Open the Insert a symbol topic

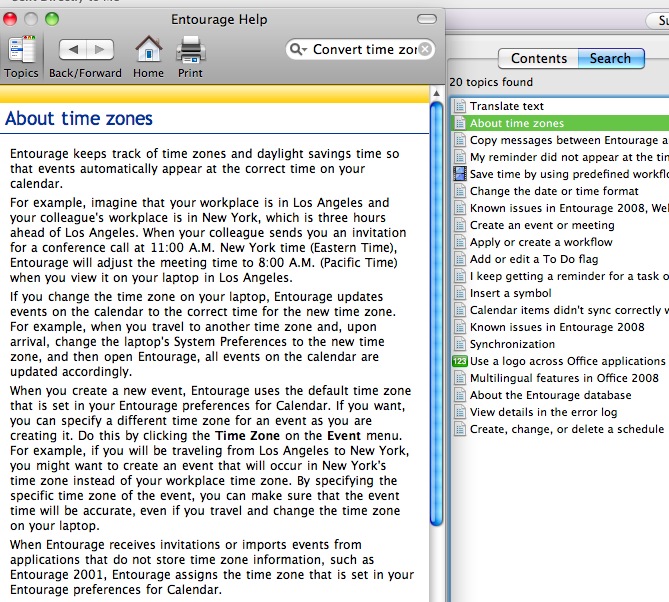tap(560, 293)
